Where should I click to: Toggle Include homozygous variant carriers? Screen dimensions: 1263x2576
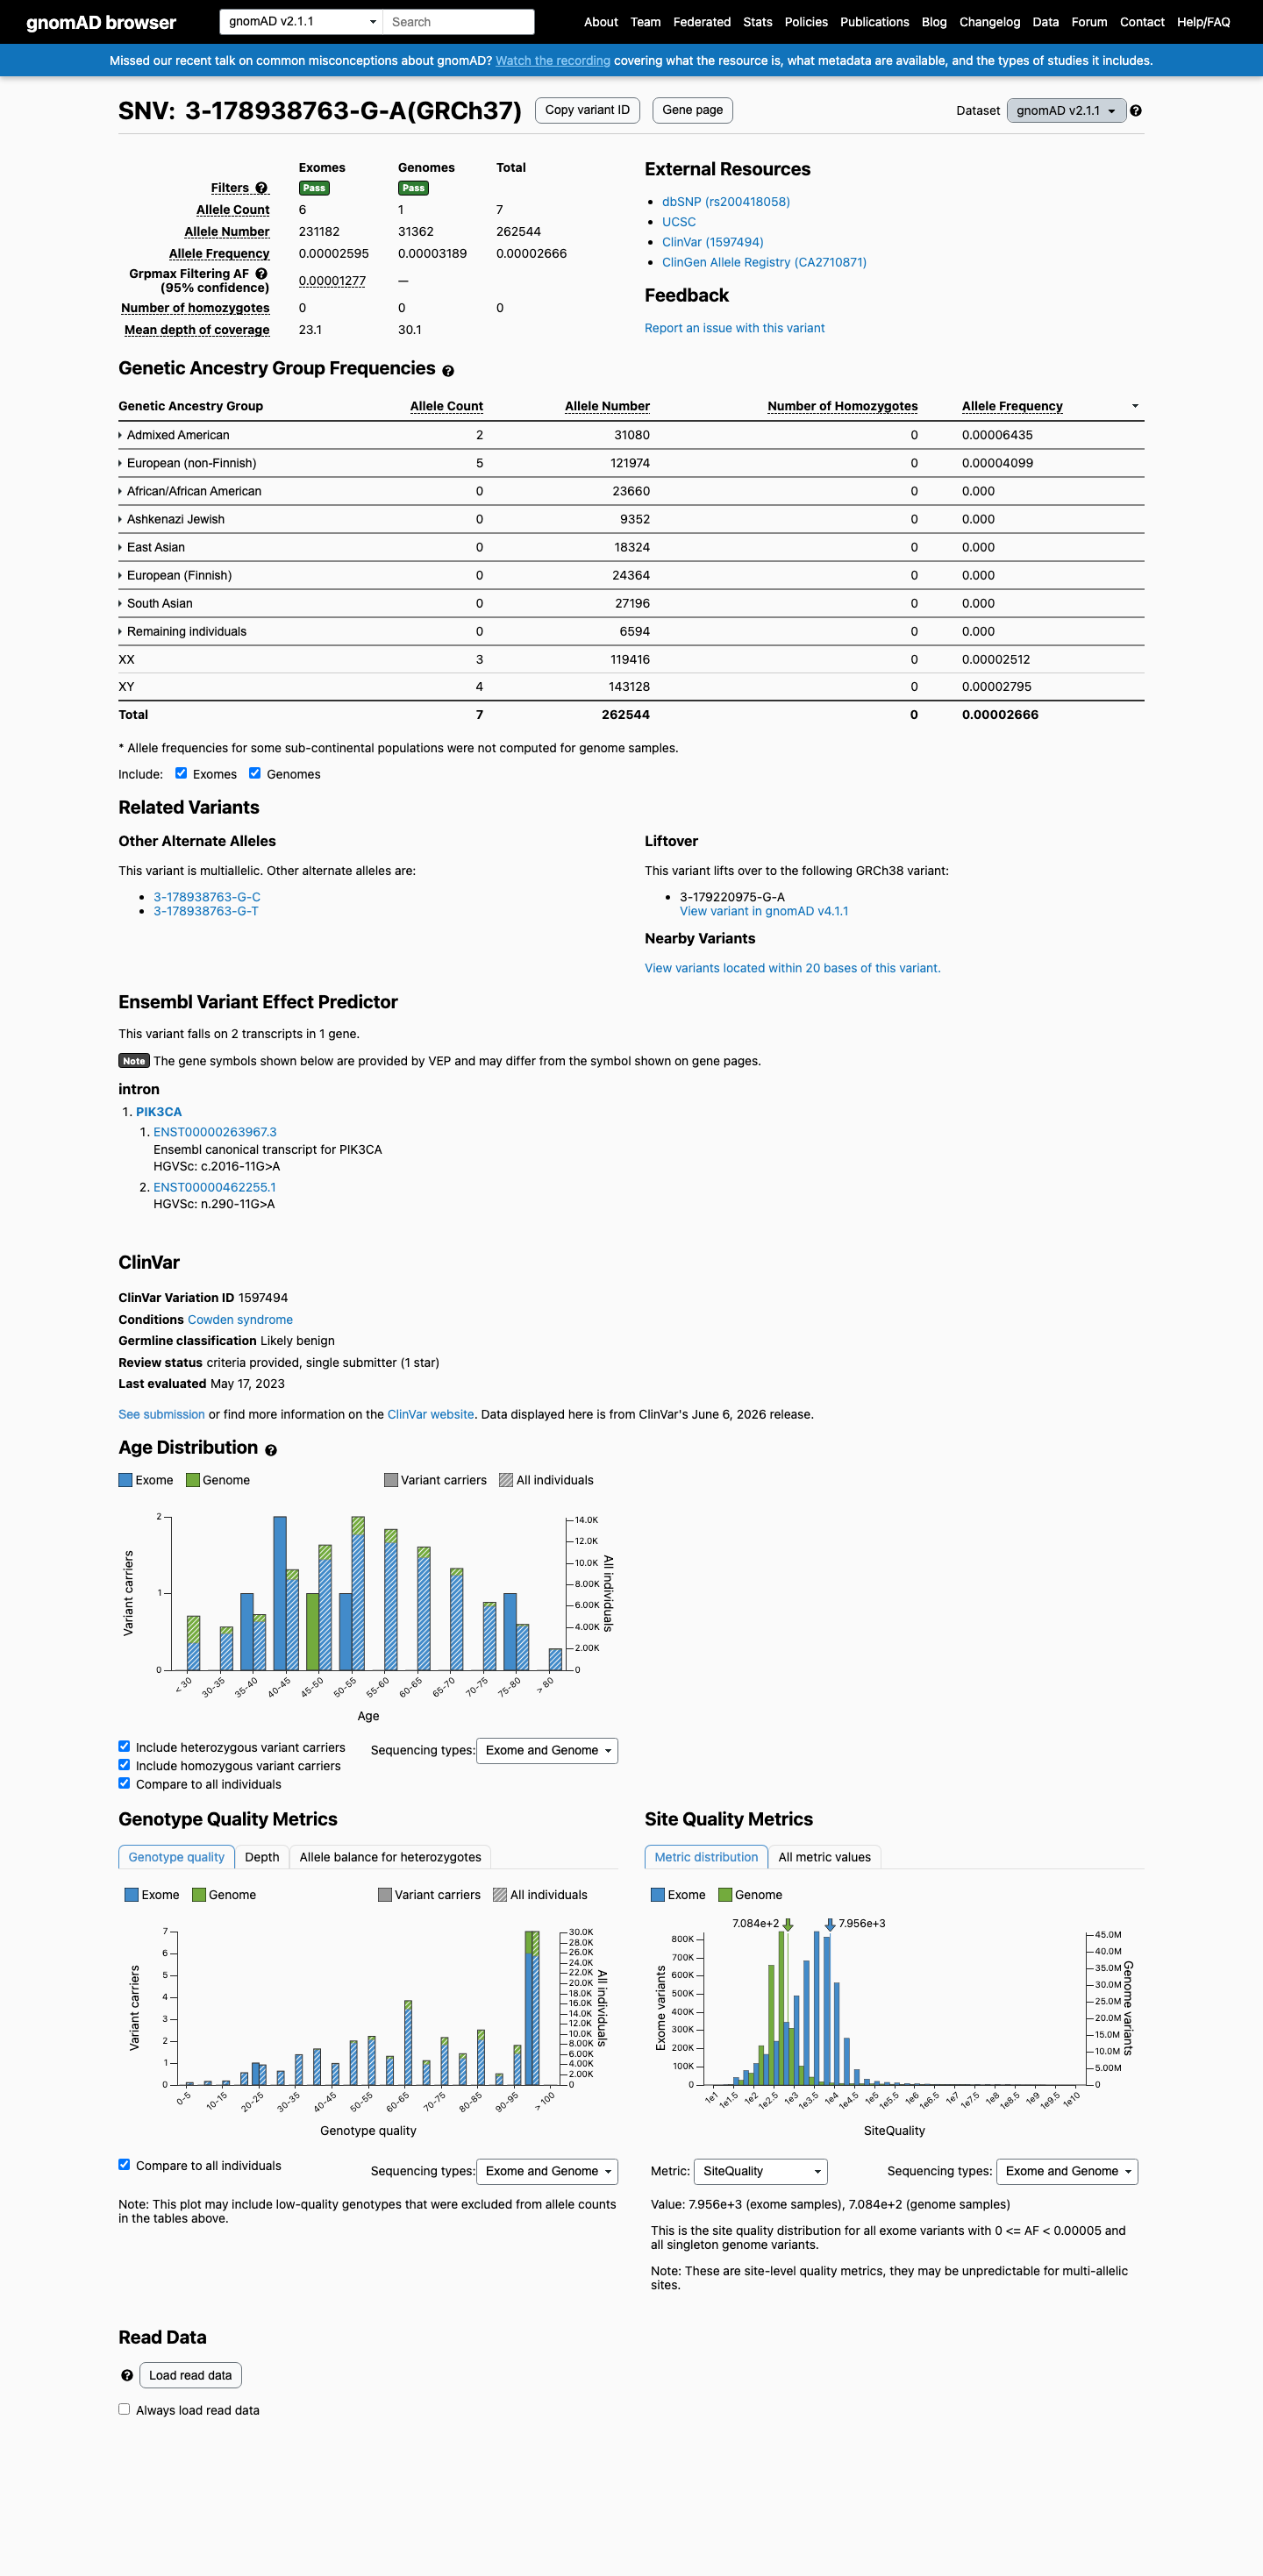tap(124, 1765)
